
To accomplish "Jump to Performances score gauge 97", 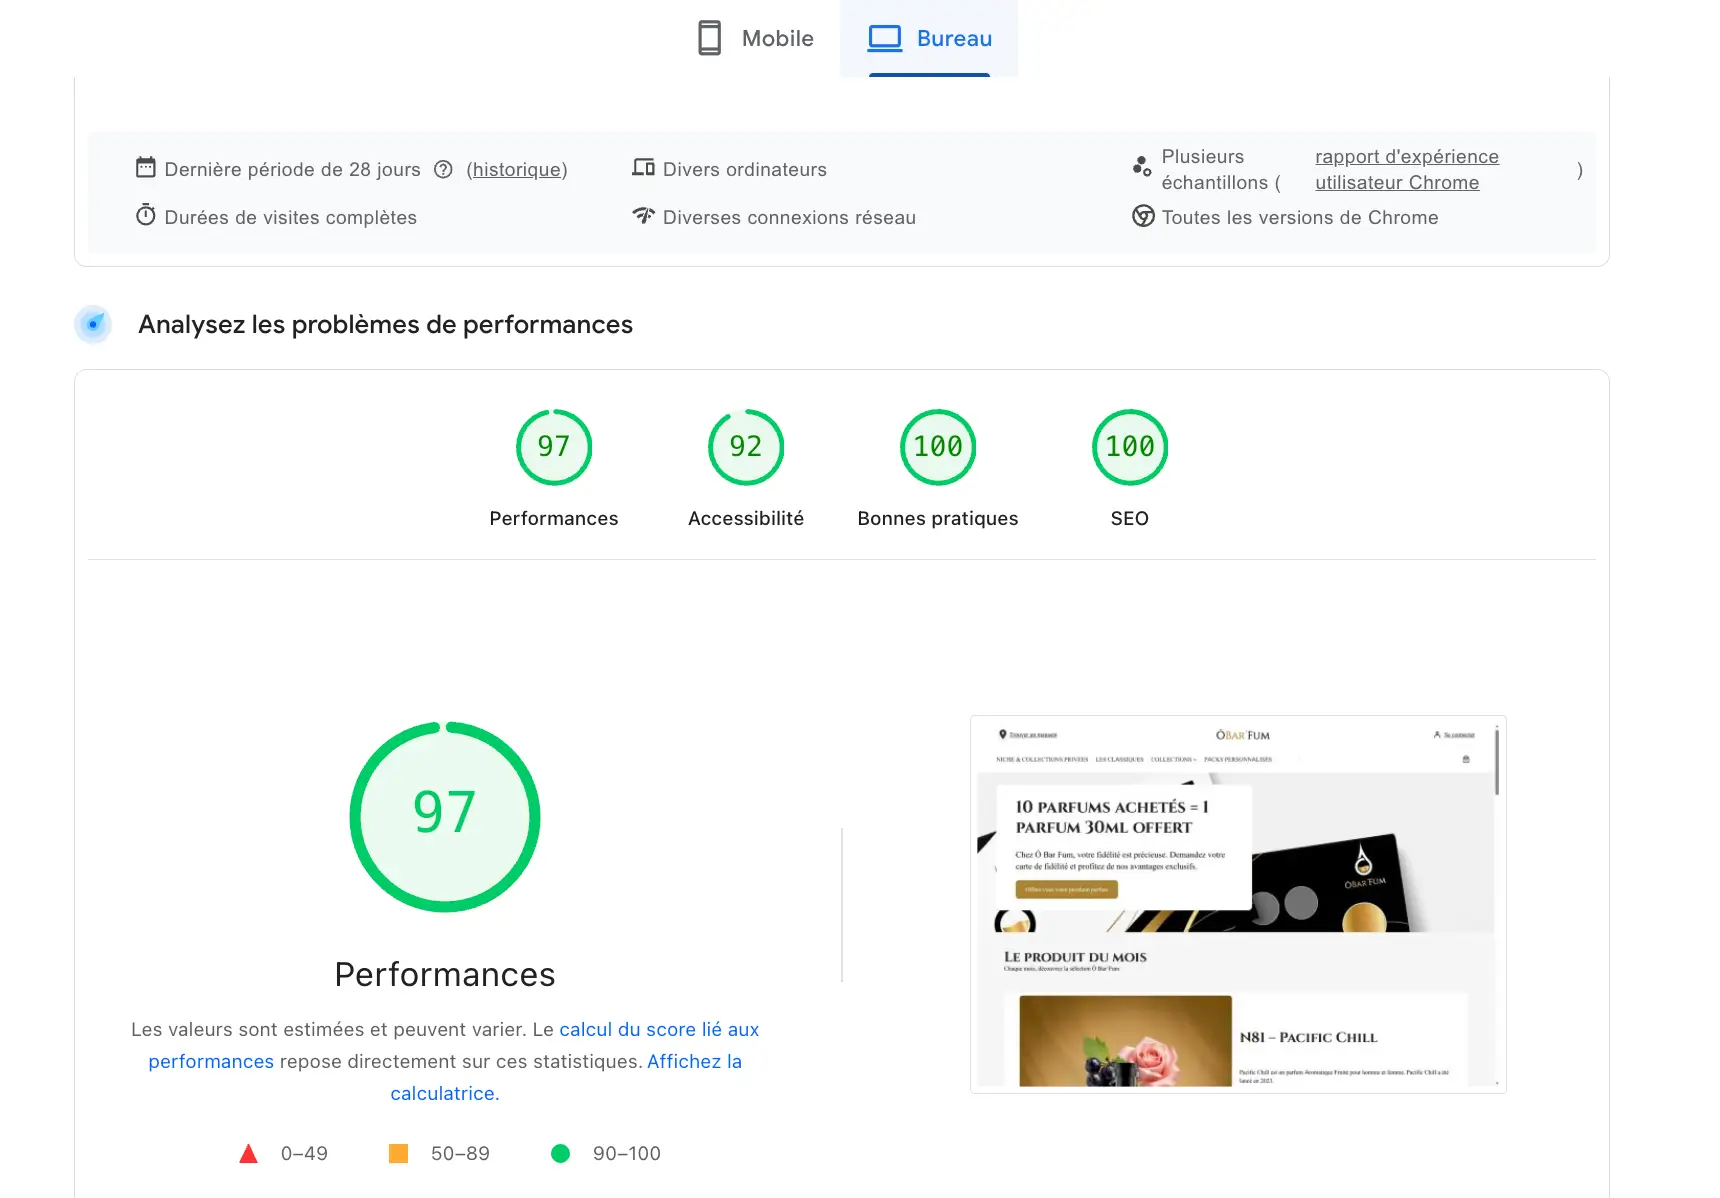I will pos(554,447).
